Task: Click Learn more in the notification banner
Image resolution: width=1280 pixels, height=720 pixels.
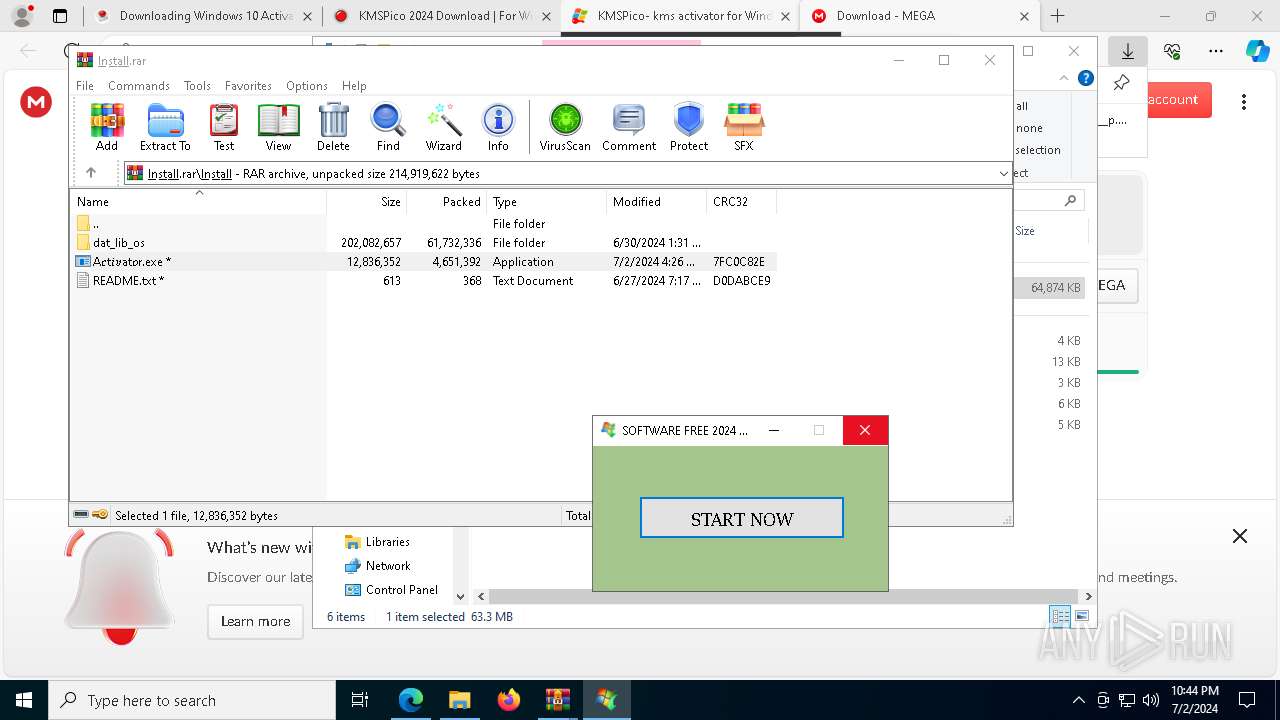Action: coord(255,621)
